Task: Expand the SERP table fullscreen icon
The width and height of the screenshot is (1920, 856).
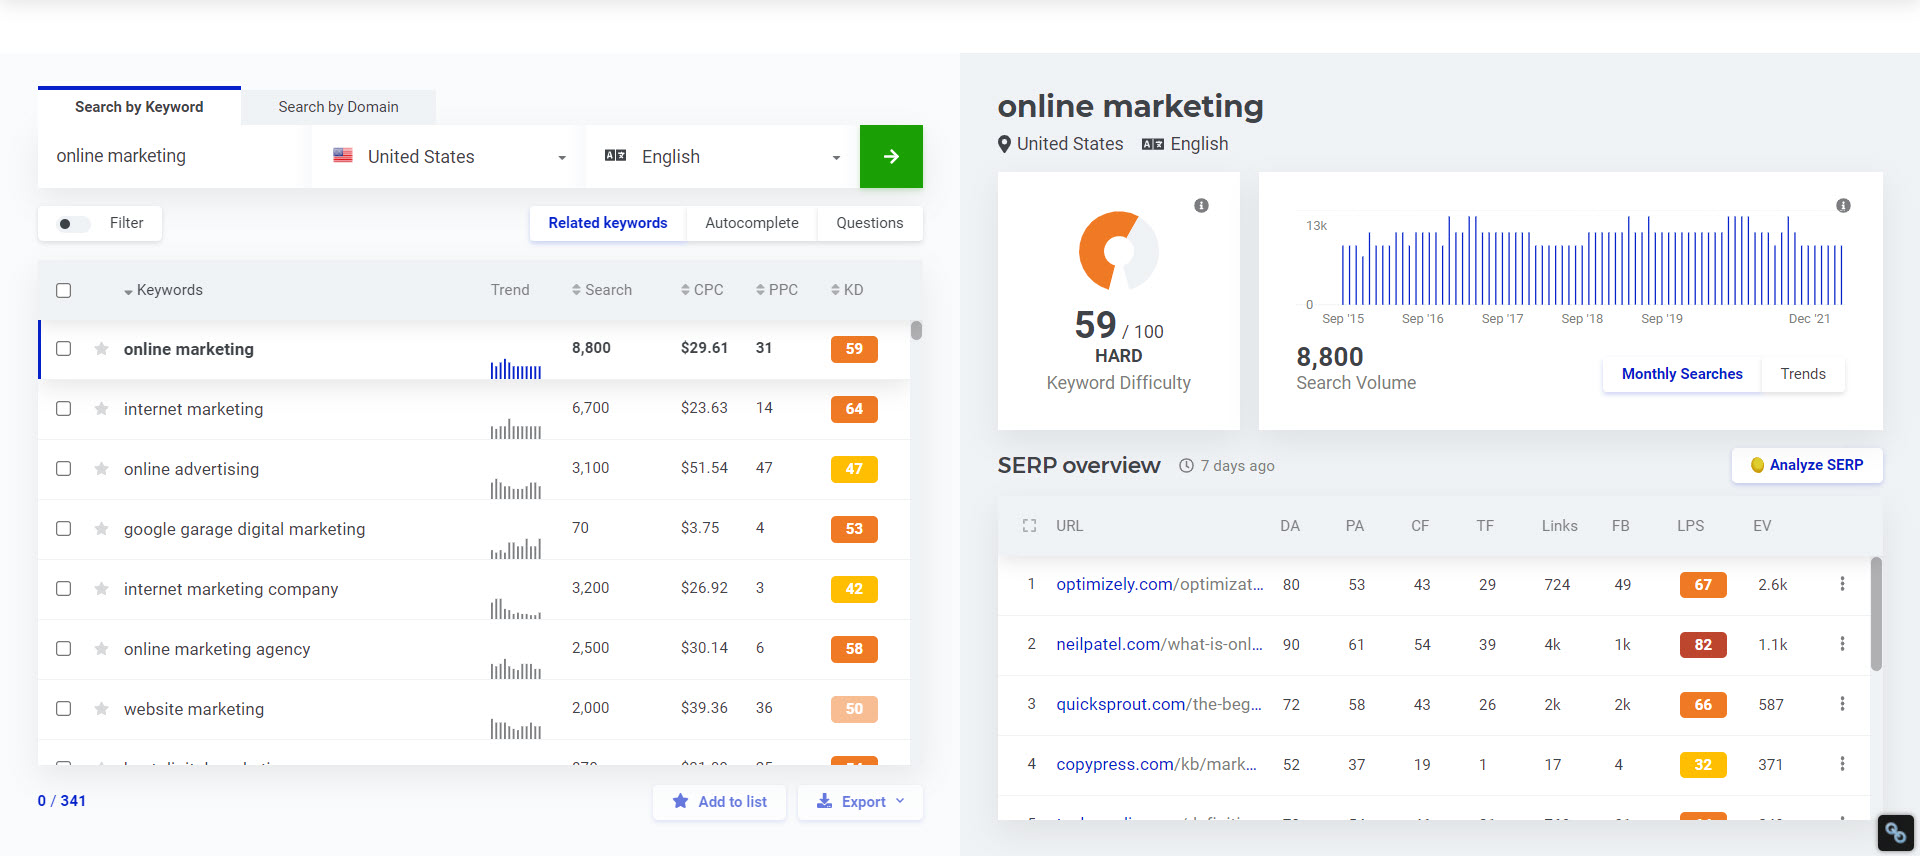Action: 1029,526
